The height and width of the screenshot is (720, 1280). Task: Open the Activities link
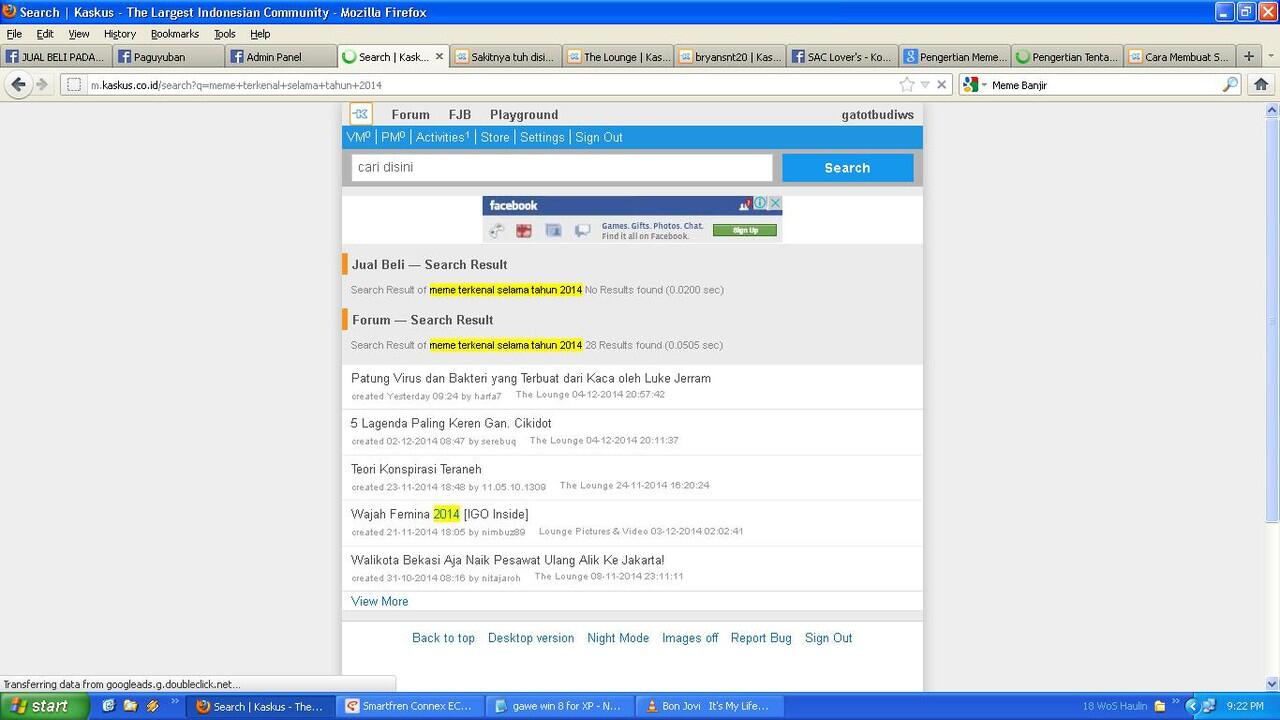point(442,137)
